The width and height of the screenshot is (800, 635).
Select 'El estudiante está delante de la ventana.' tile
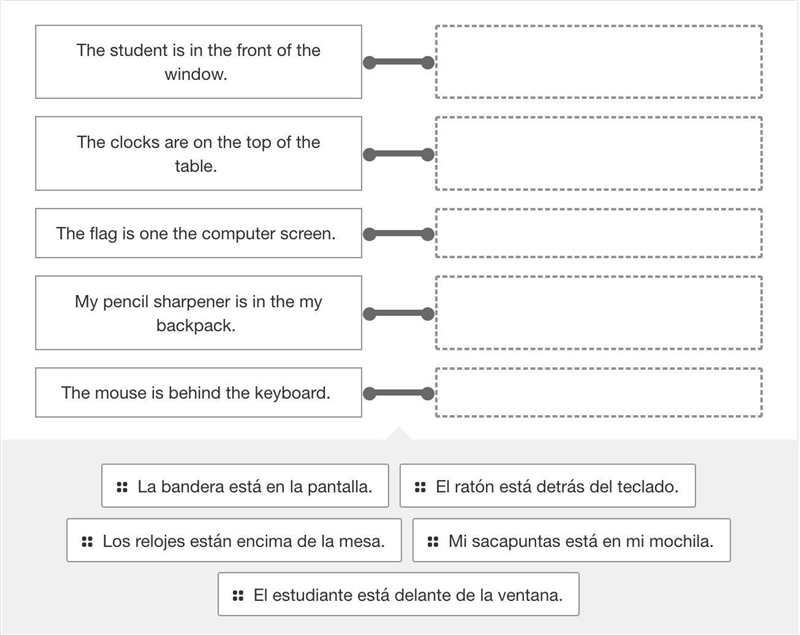(398, 595)
